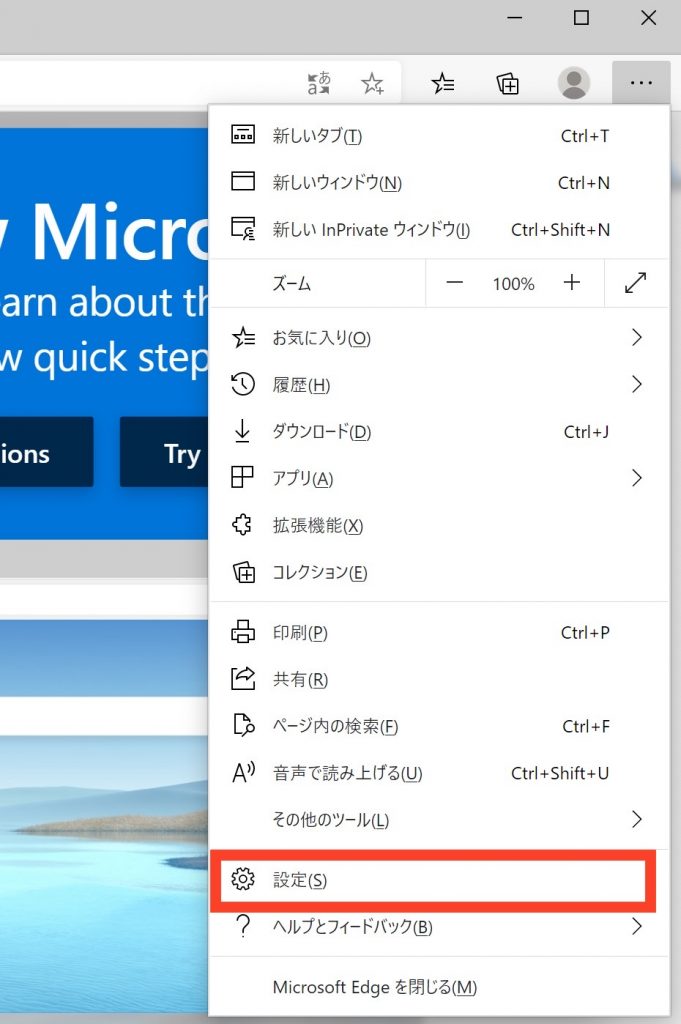
Task: Open the Collections toolbar icon
Action: [x=508, y=84]
